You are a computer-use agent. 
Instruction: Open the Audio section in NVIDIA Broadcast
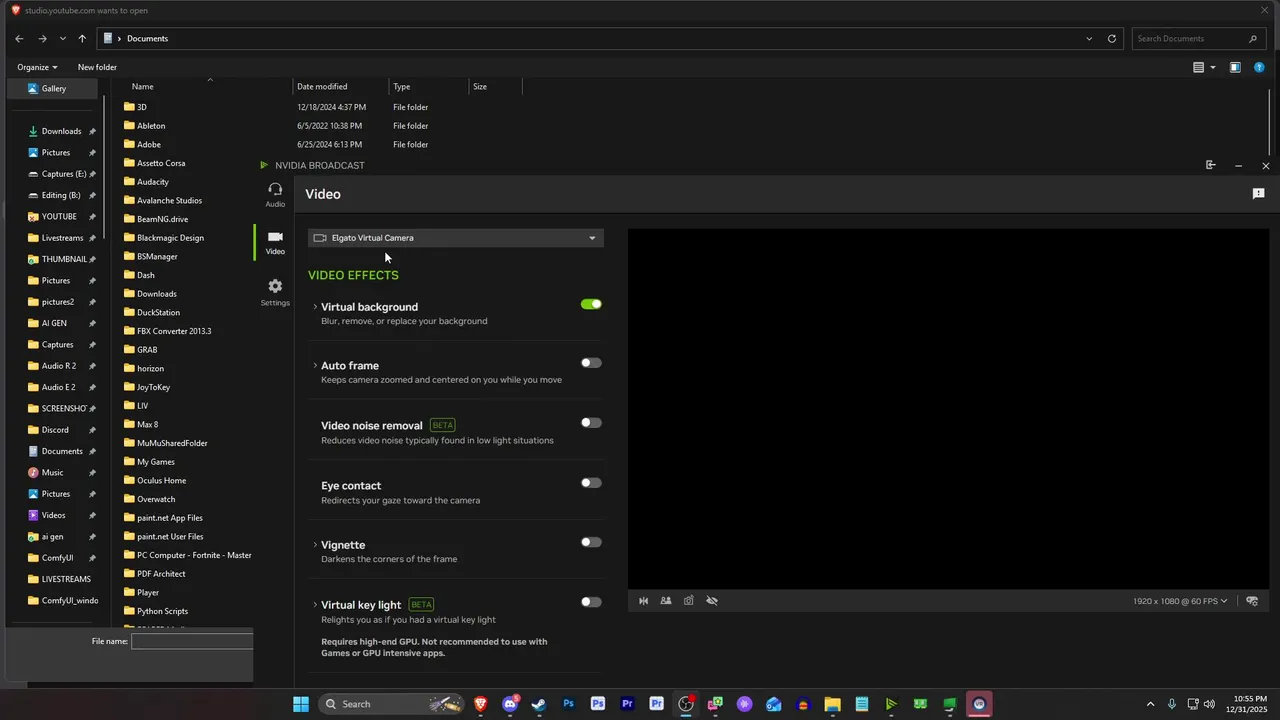coord(275,195)
